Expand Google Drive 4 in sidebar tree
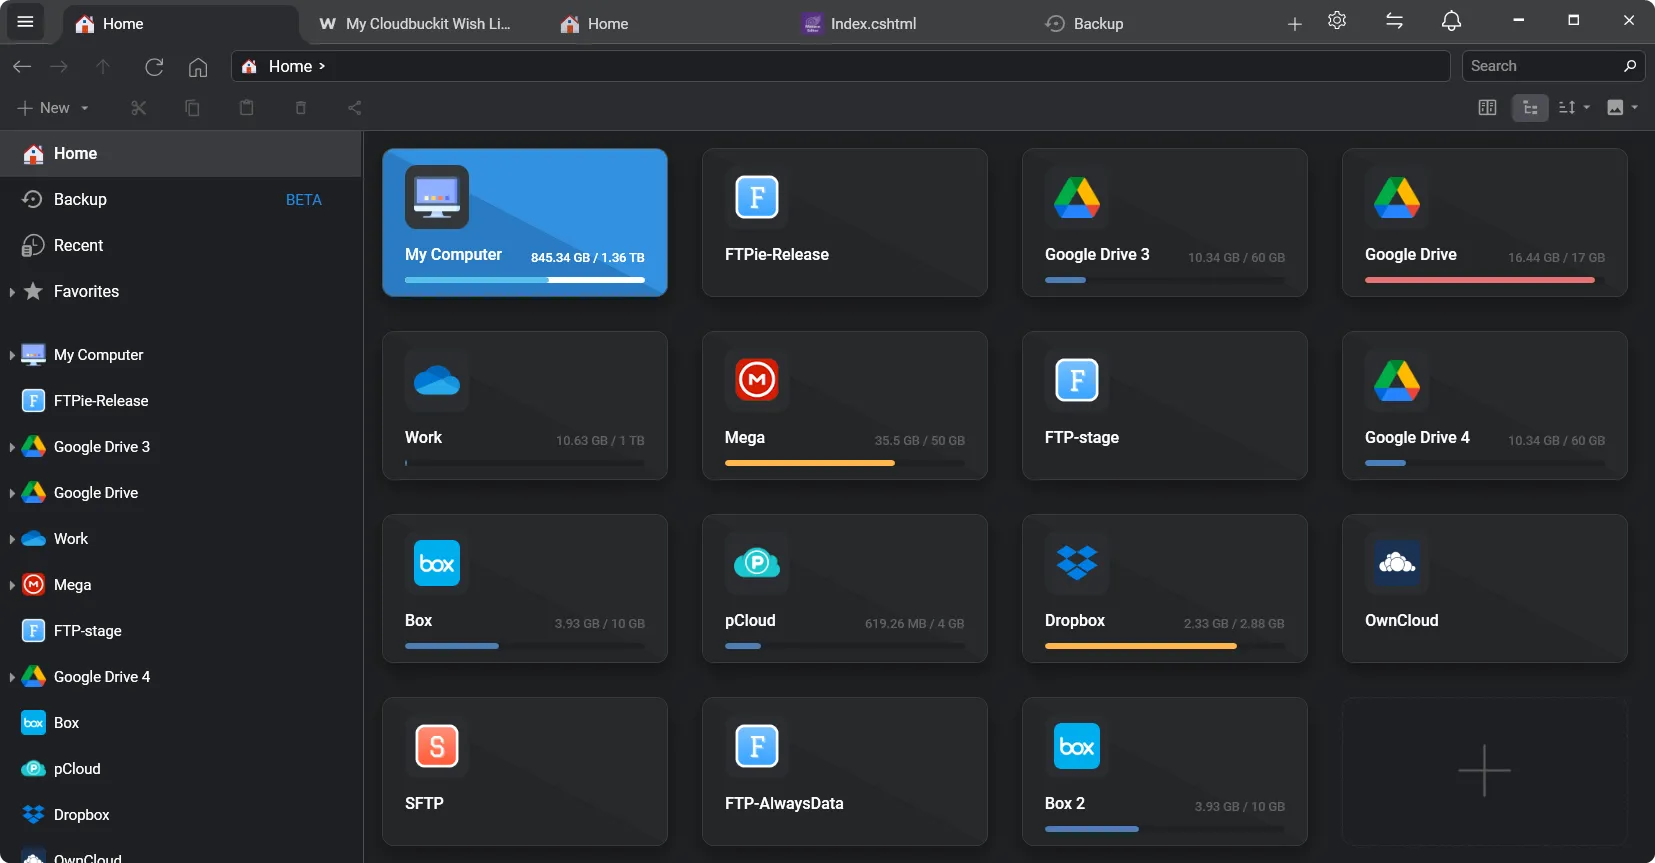This screenshot has height=863, width=1655. 11,677
